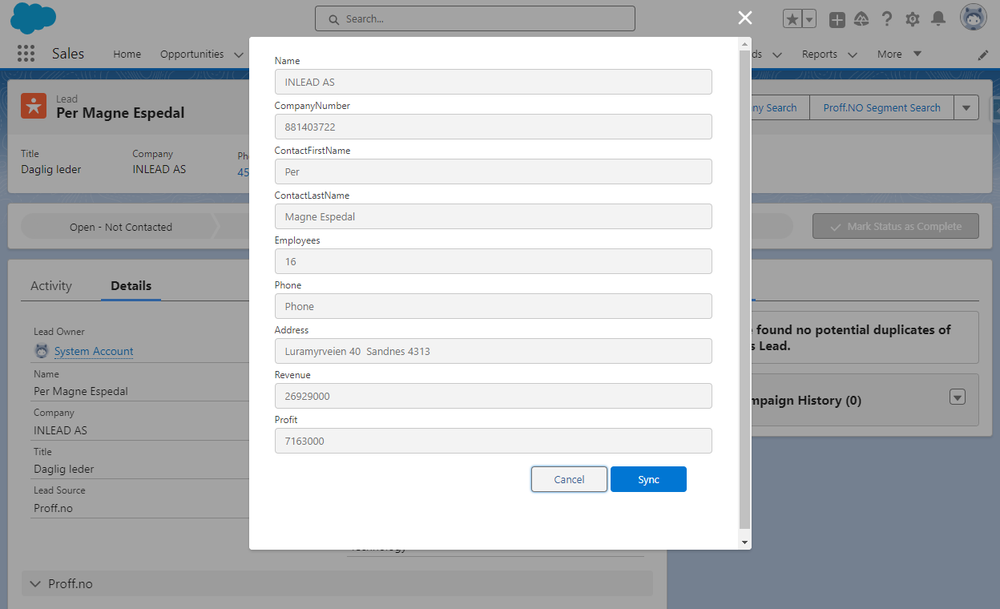
Task: Click the modal scrollbar up arrow
Action: coord(744,44)
